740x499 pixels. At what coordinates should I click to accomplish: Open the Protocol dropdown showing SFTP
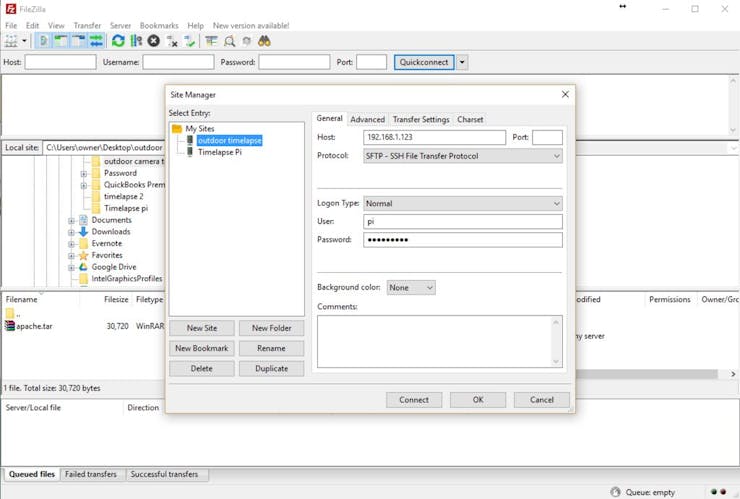(462, 156)
